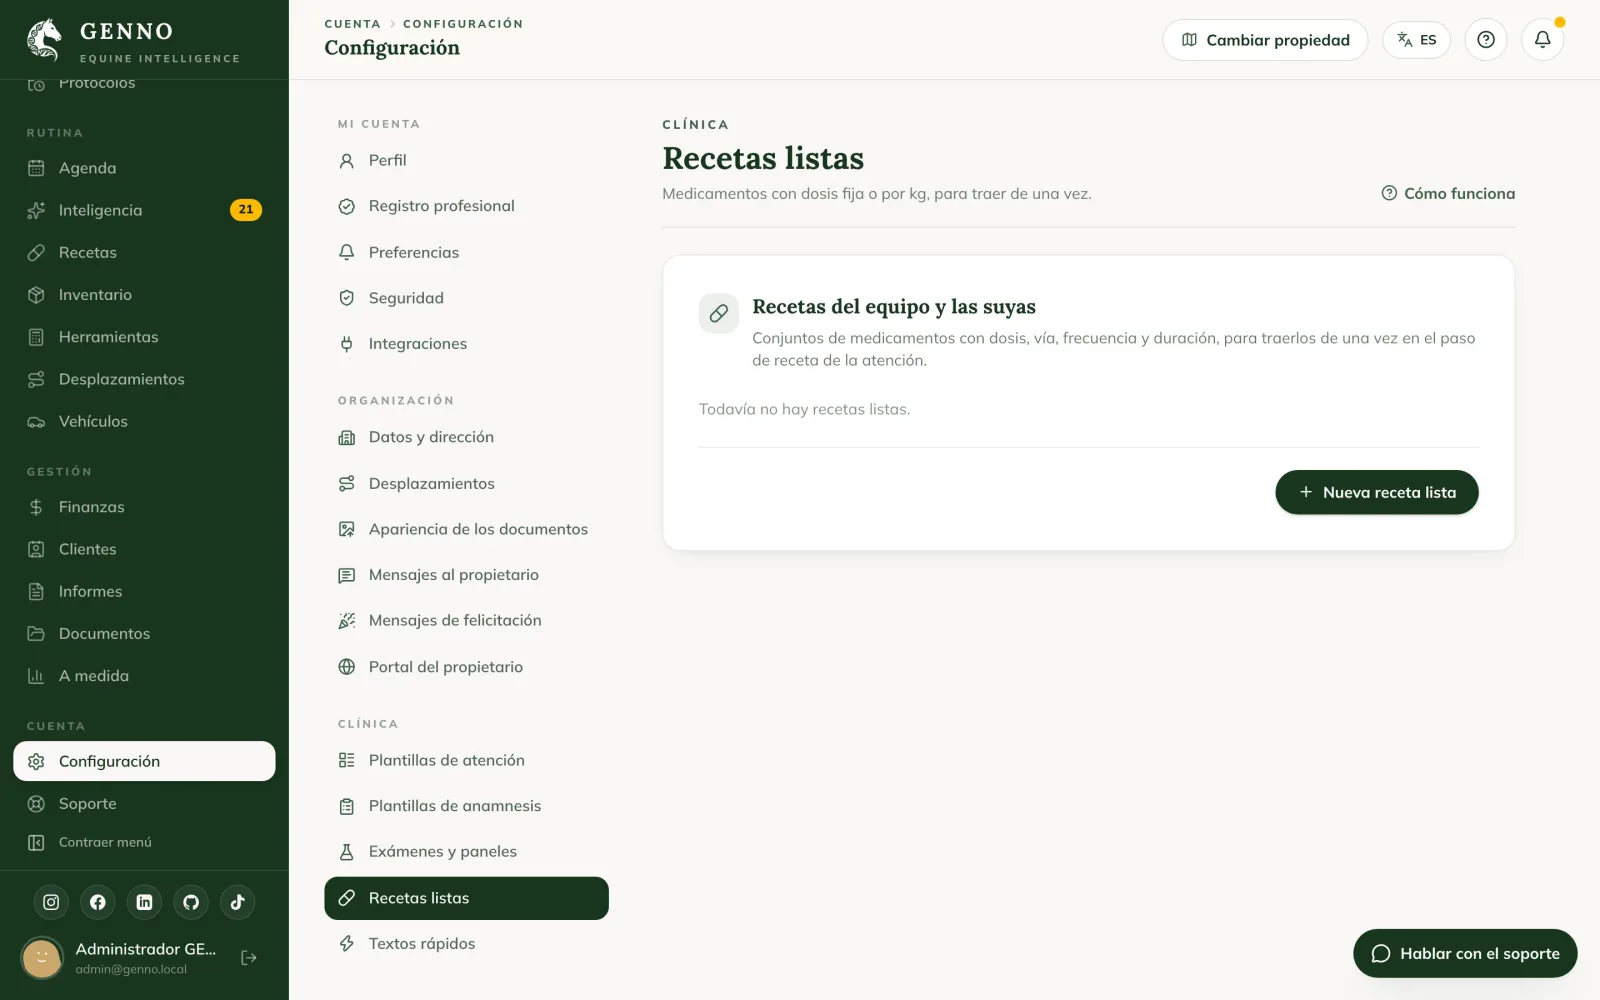Create a Nueva receta lista
Image resolution: width=1600 pixels, height=1000 pixels.
[1377, 492]
